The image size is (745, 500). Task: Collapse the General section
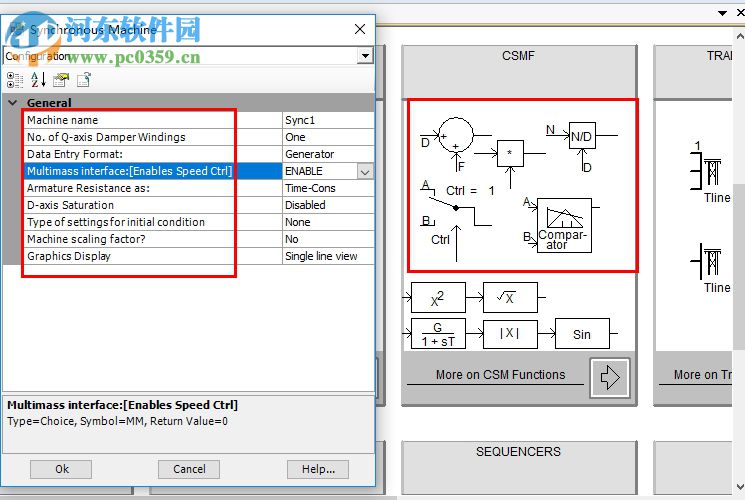pyautogui.click(x=13, y=102)
